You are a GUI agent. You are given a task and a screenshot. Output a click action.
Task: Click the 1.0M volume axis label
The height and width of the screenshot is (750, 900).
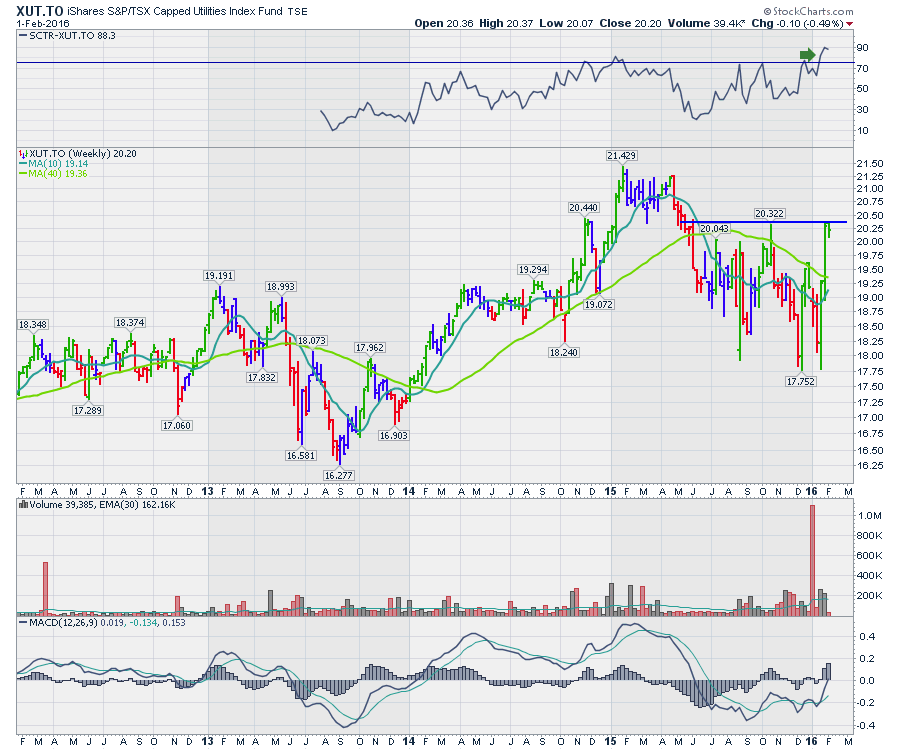click(869, 515)
